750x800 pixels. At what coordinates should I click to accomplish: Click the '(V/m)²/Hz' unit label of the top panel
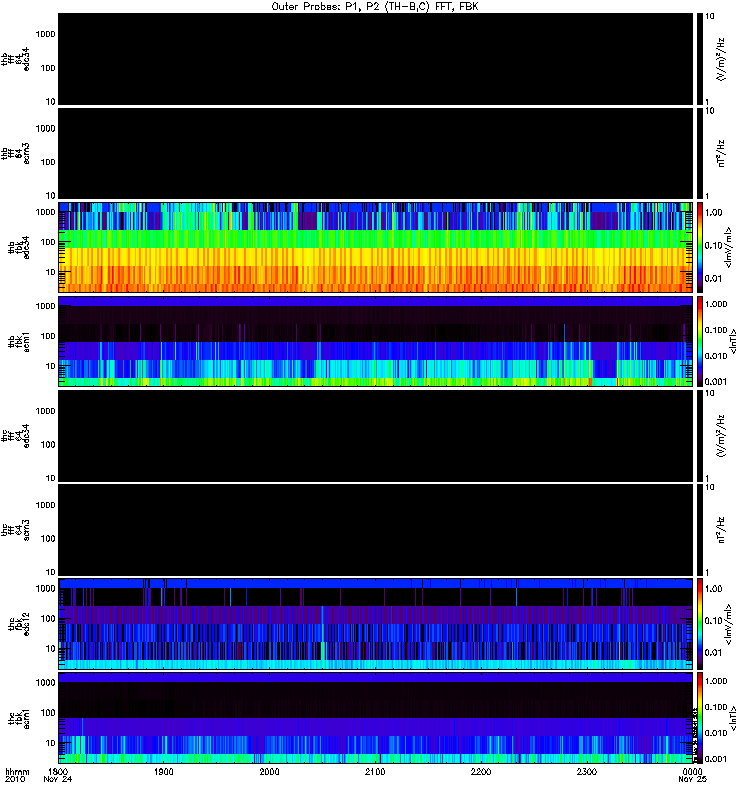tap(721, 59)
